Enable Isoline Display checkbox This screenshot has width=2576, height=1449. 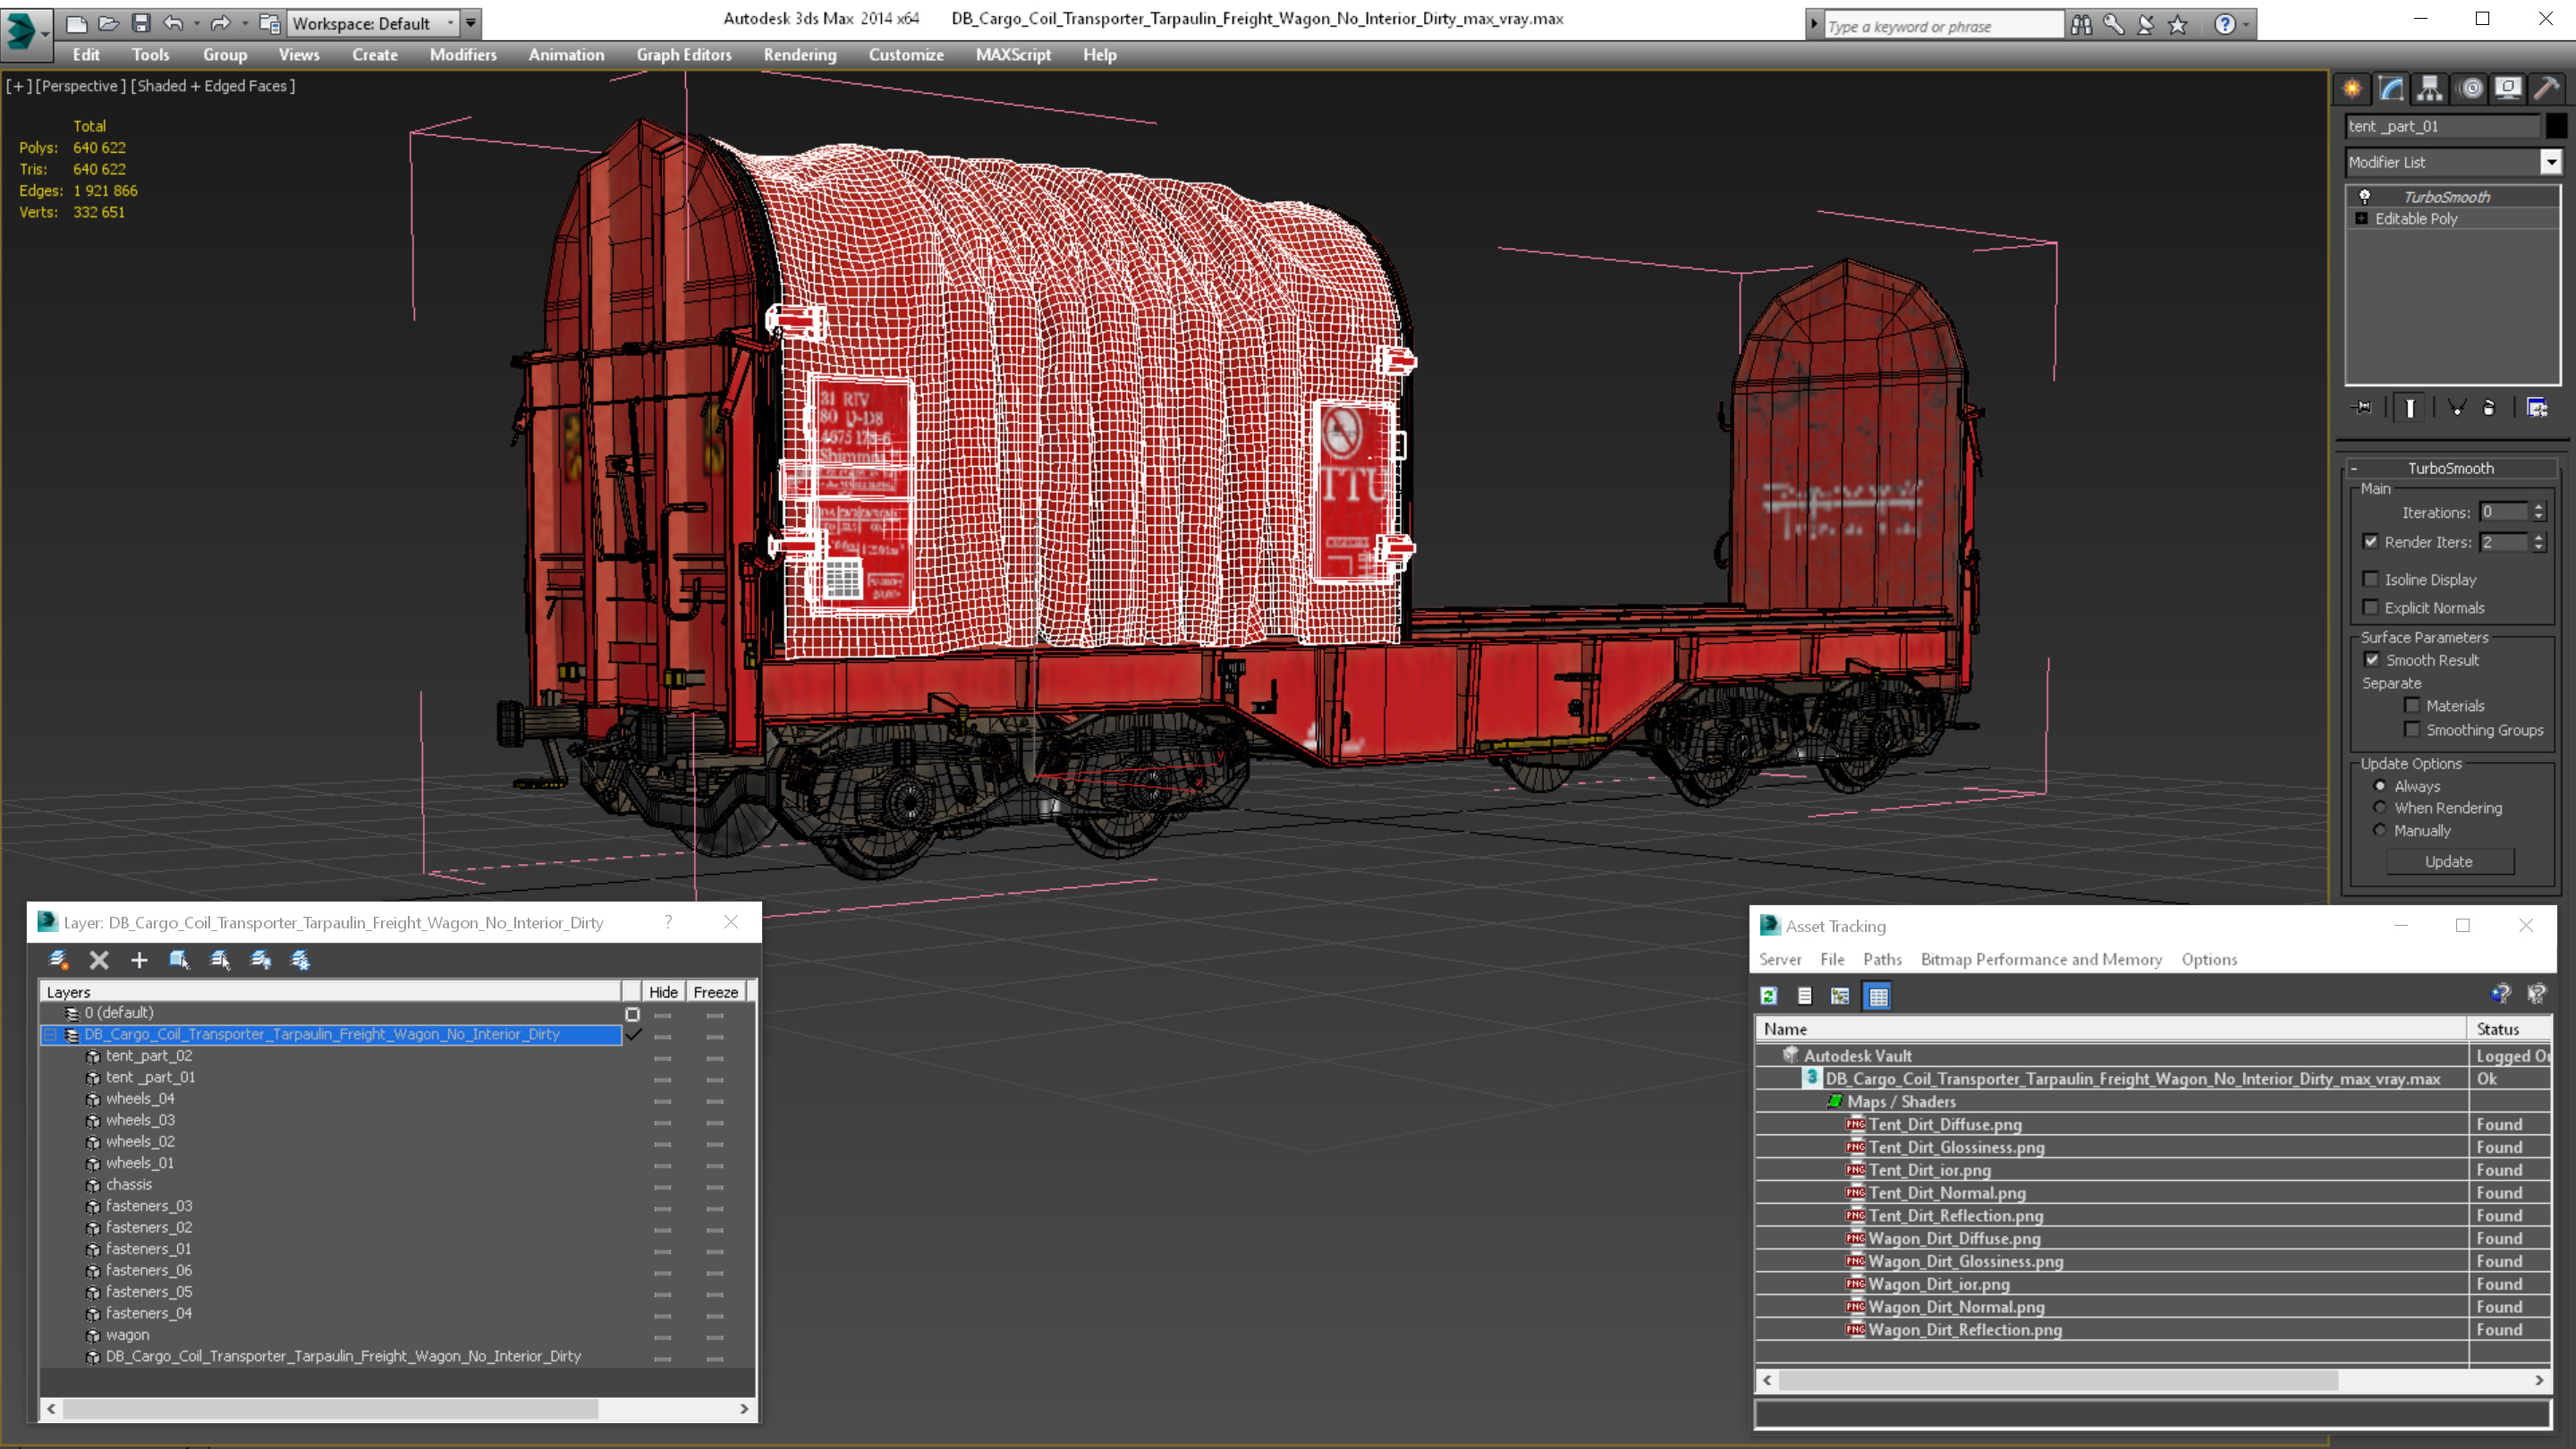2370,579
